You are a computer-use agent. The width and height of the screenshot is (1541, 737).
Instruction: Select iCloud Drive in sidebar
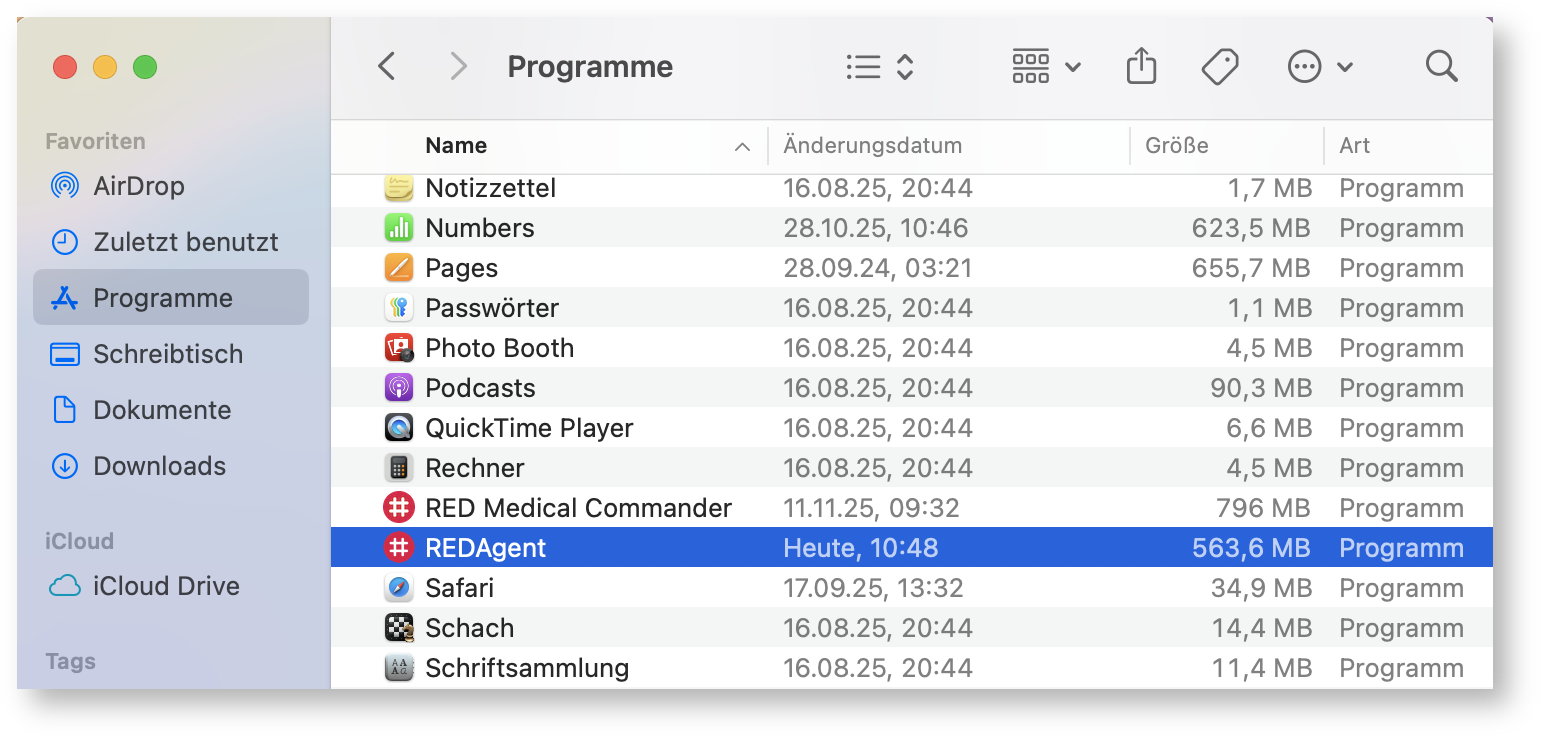(x=166, y=586)
